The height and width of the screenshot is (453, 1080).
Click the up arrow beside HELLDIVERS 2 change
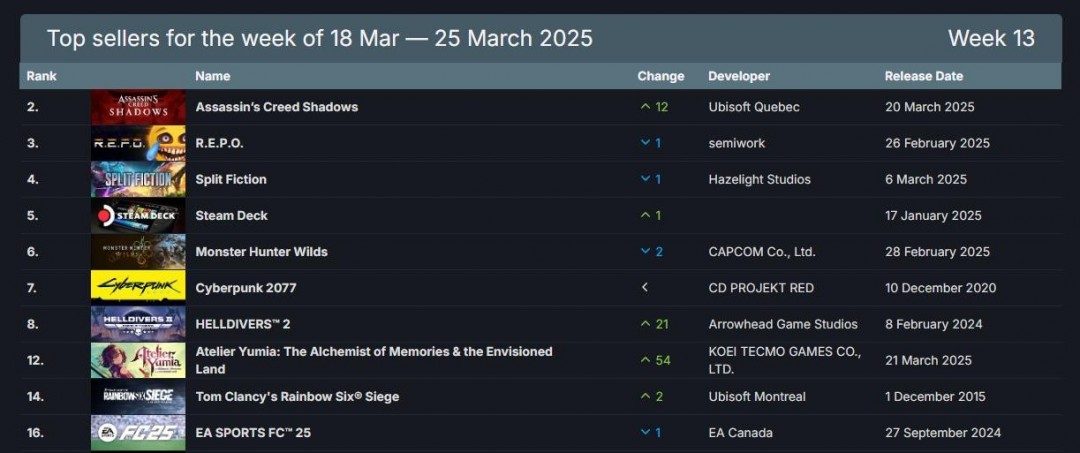(645, 324)
